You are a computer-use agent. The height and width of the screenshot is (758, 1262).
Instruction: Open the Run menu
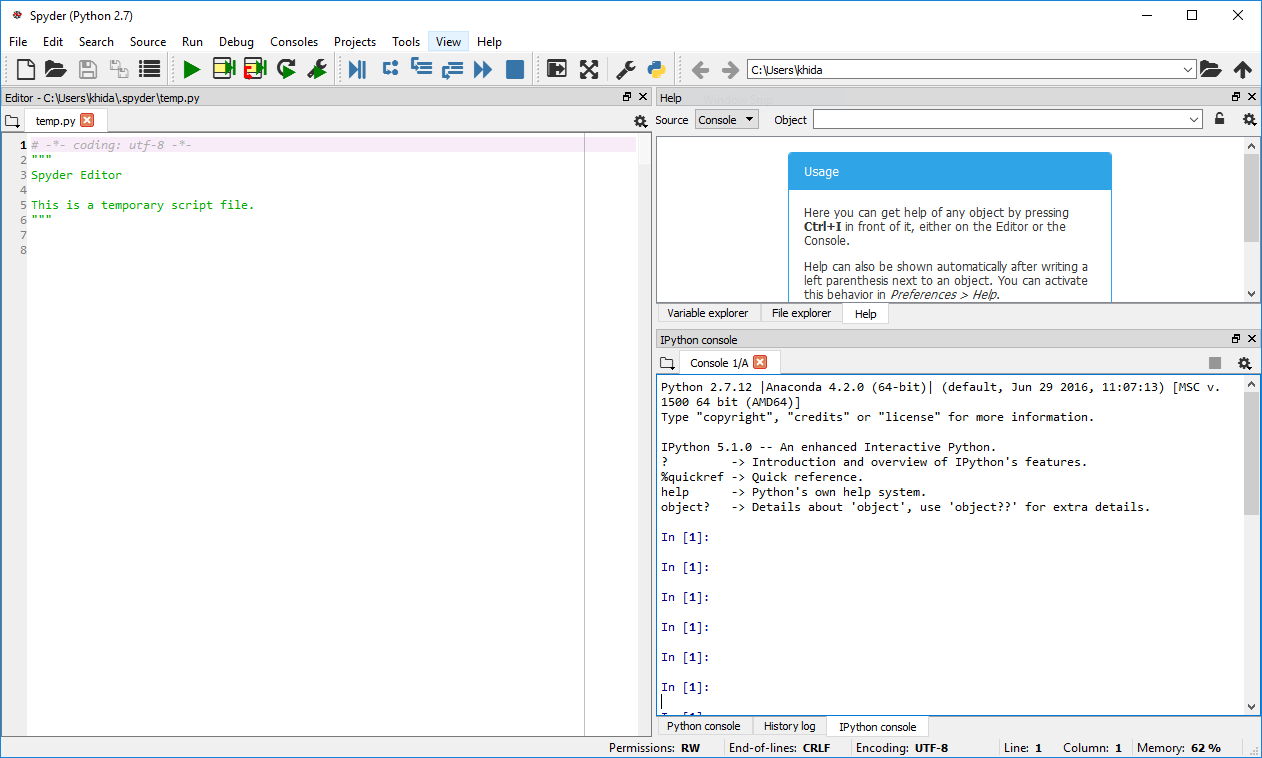coord(192,41)
